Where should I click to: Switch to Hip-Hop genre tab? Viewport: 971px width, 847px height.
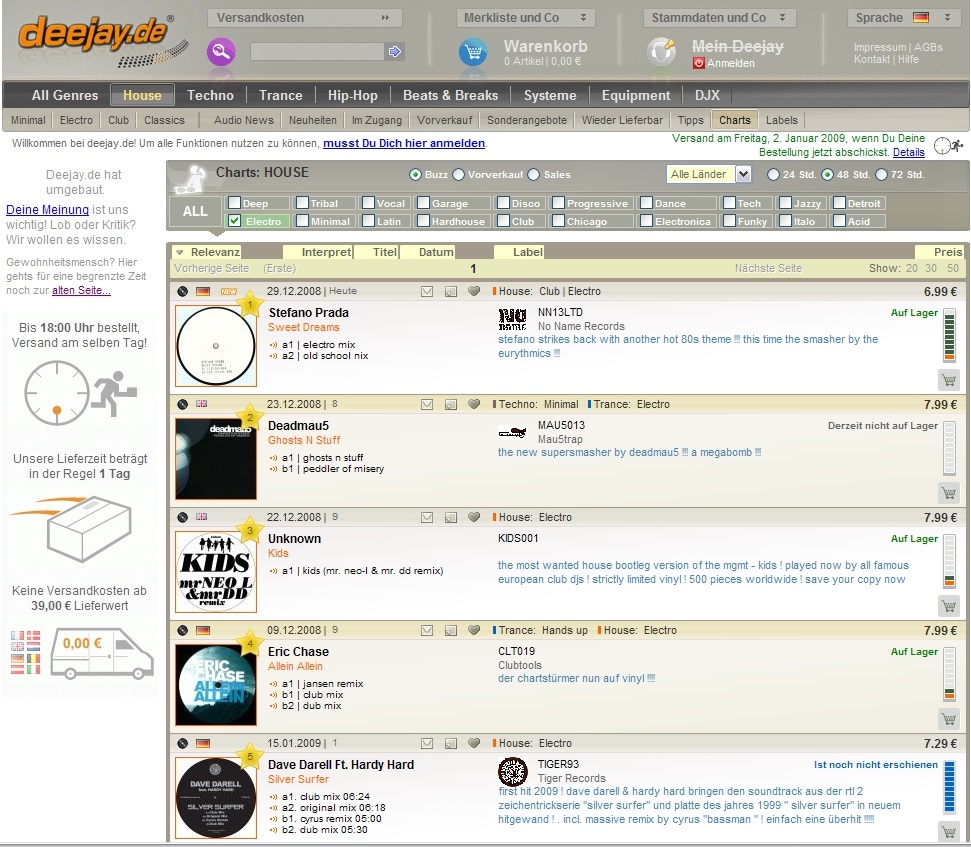click(352, 95)
